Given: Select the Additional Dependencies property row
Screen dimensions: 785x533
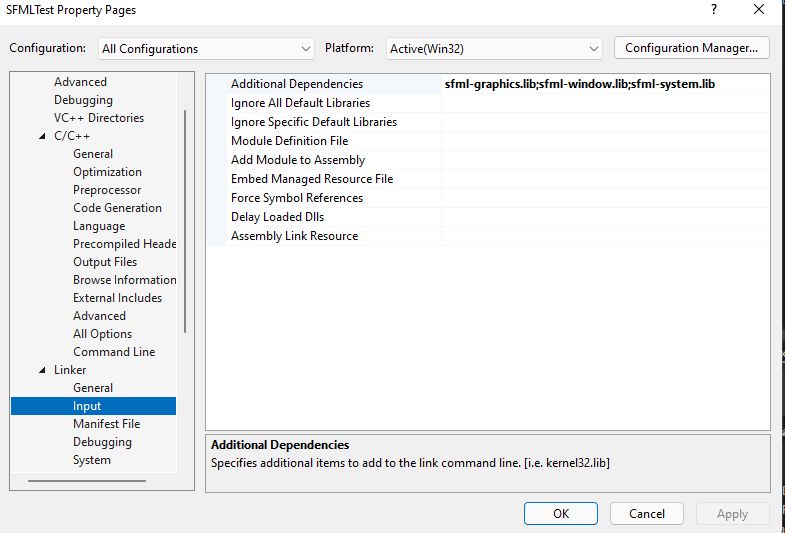Looking at the screenshot, I should 488,84.
